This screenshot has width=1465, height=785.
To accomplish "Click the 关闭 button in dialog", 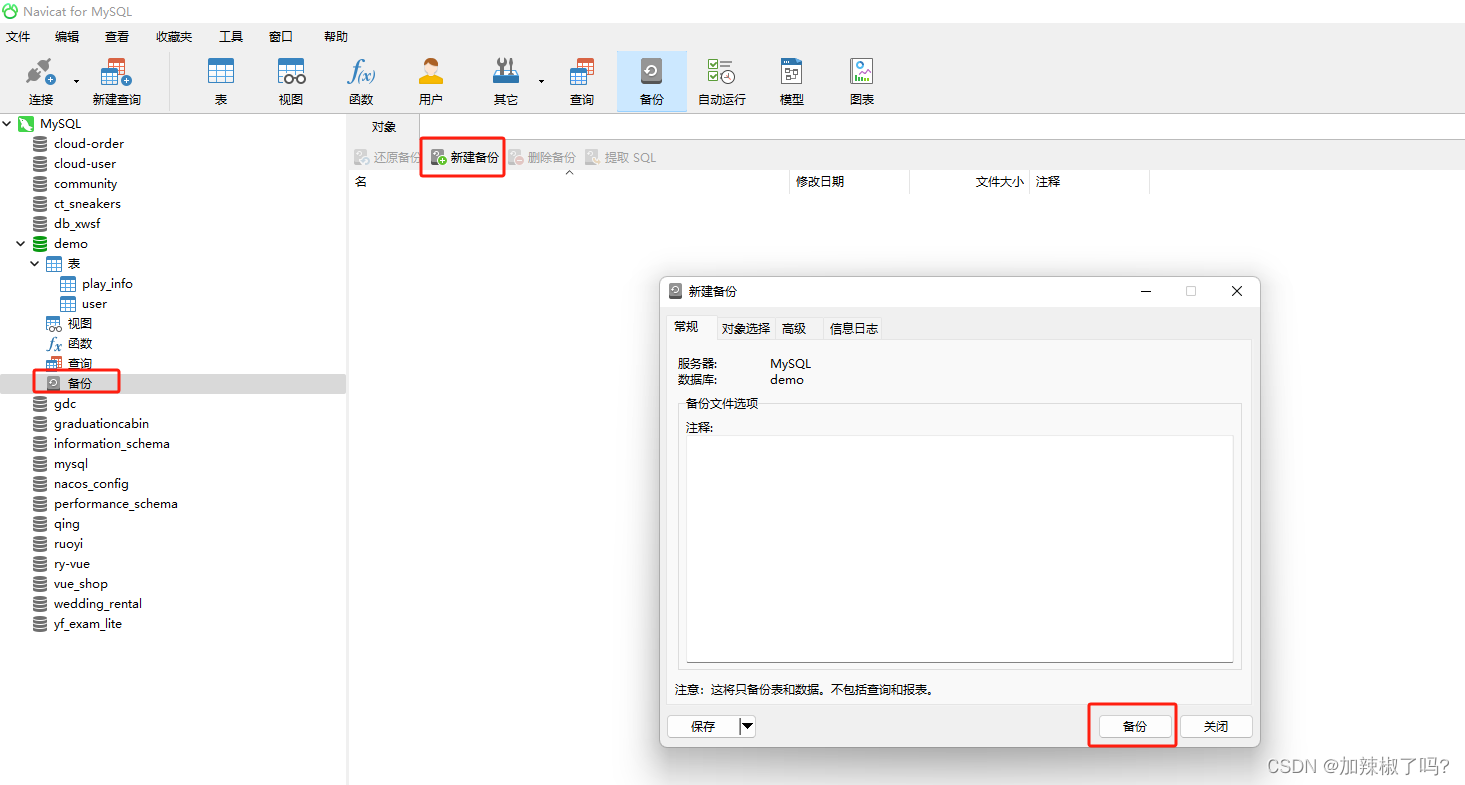I will click(x=1216, y=727).
